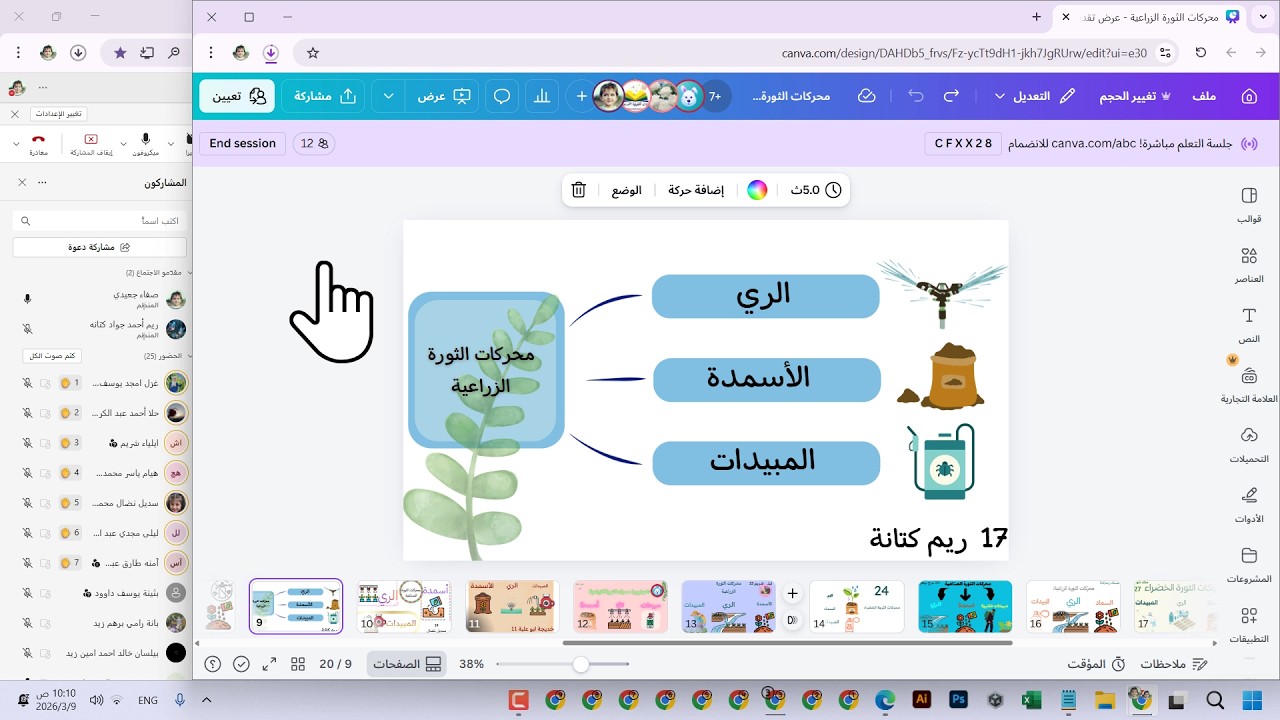Open the عرض present dropdown arrow
1280x720 pixels.
(x=388, y=96)
